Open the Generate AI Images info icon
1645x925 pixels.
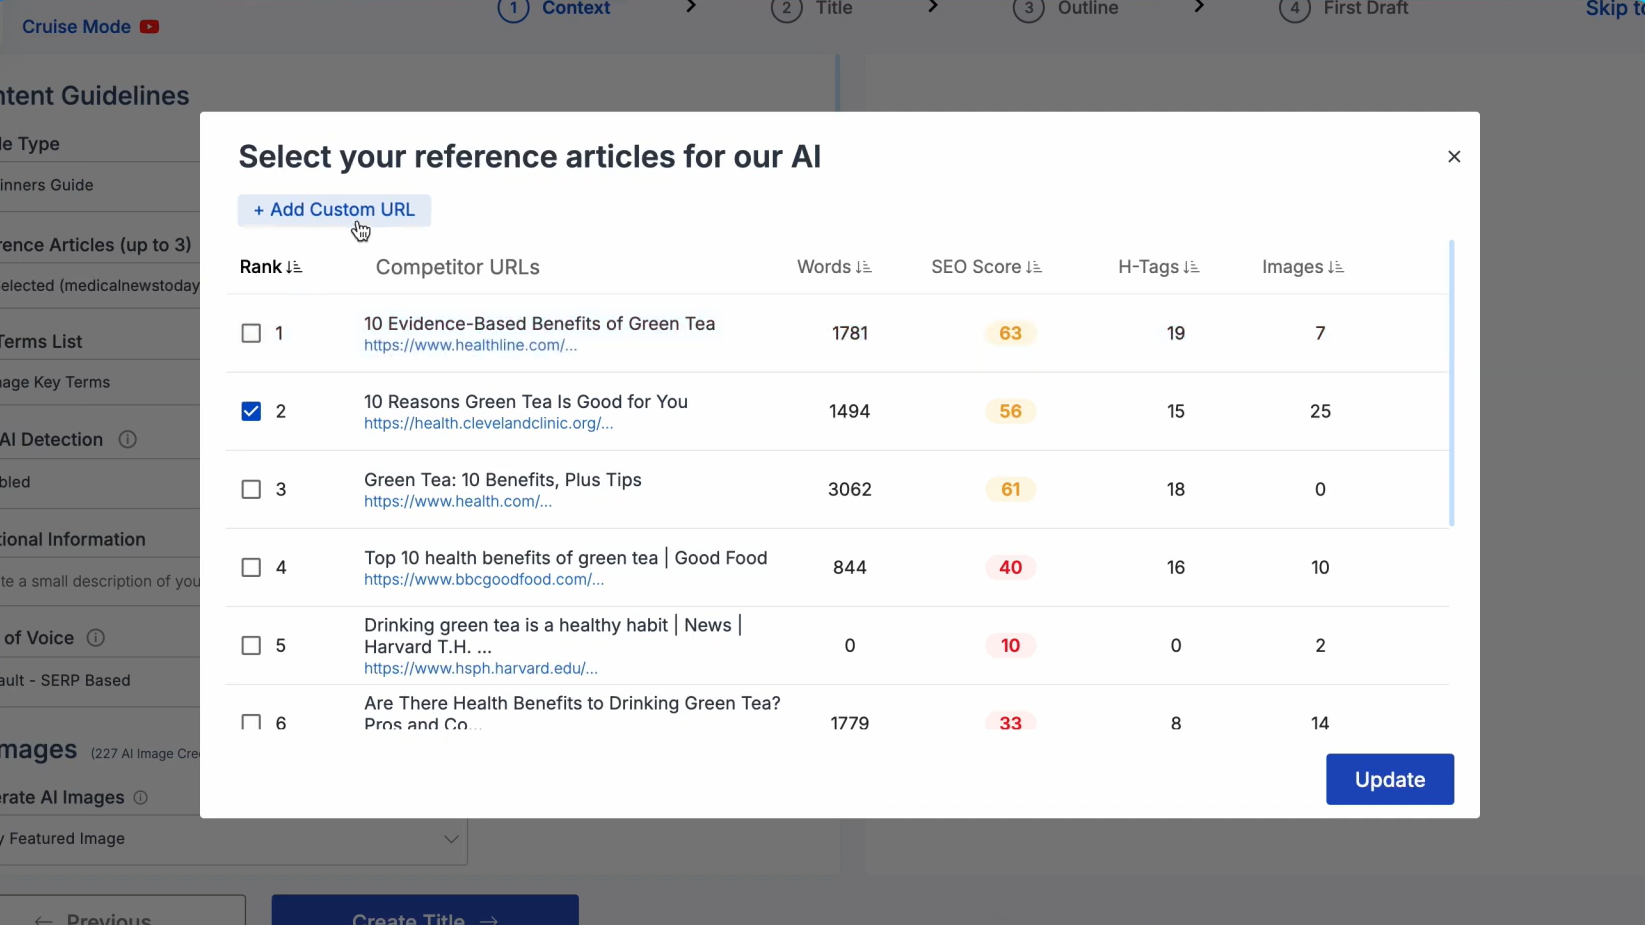141,798
